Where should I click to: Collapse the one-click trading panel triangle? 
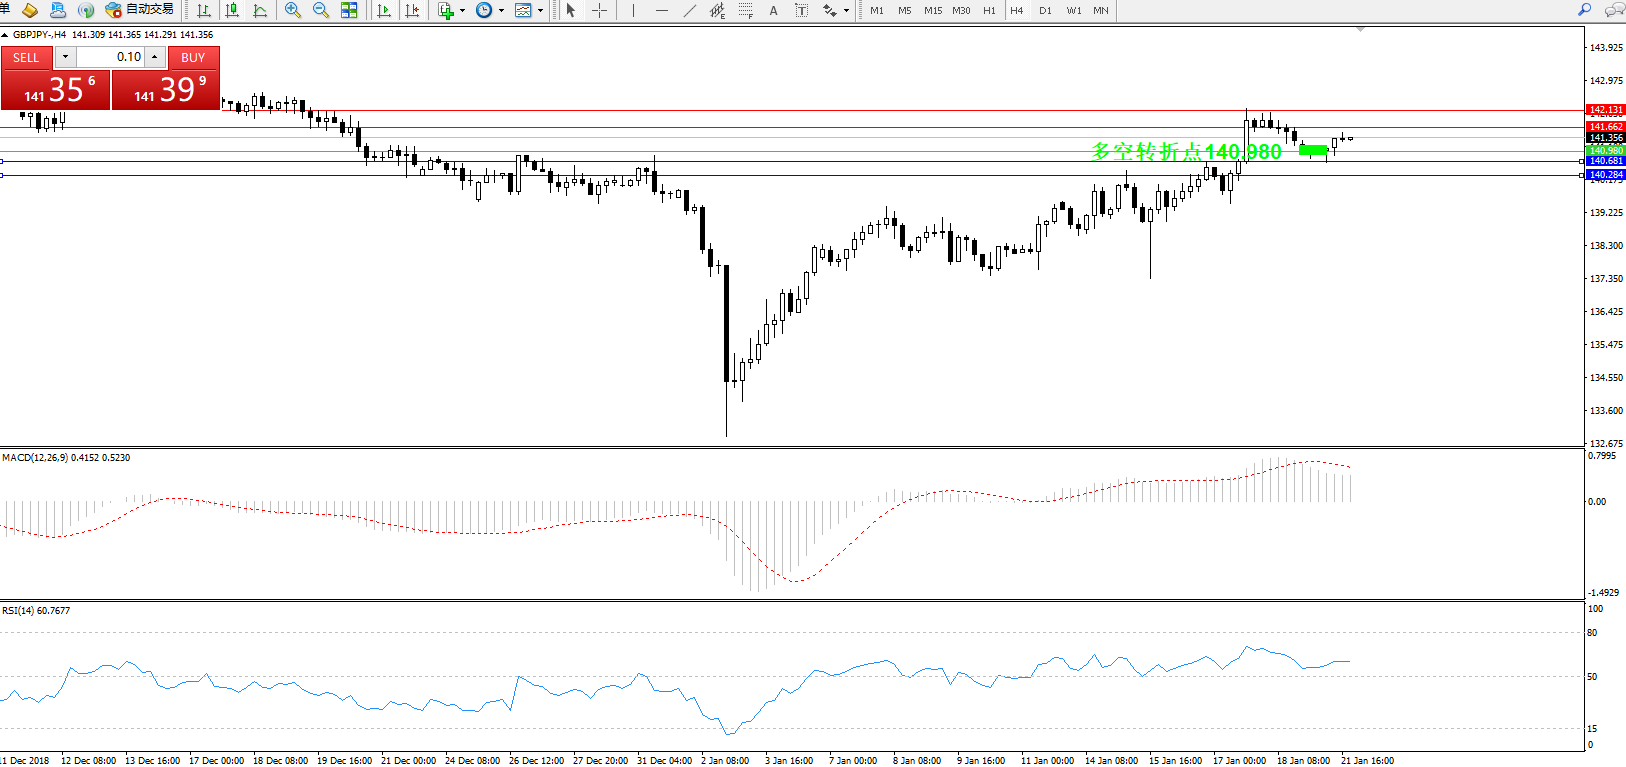(x=5, y=35)
